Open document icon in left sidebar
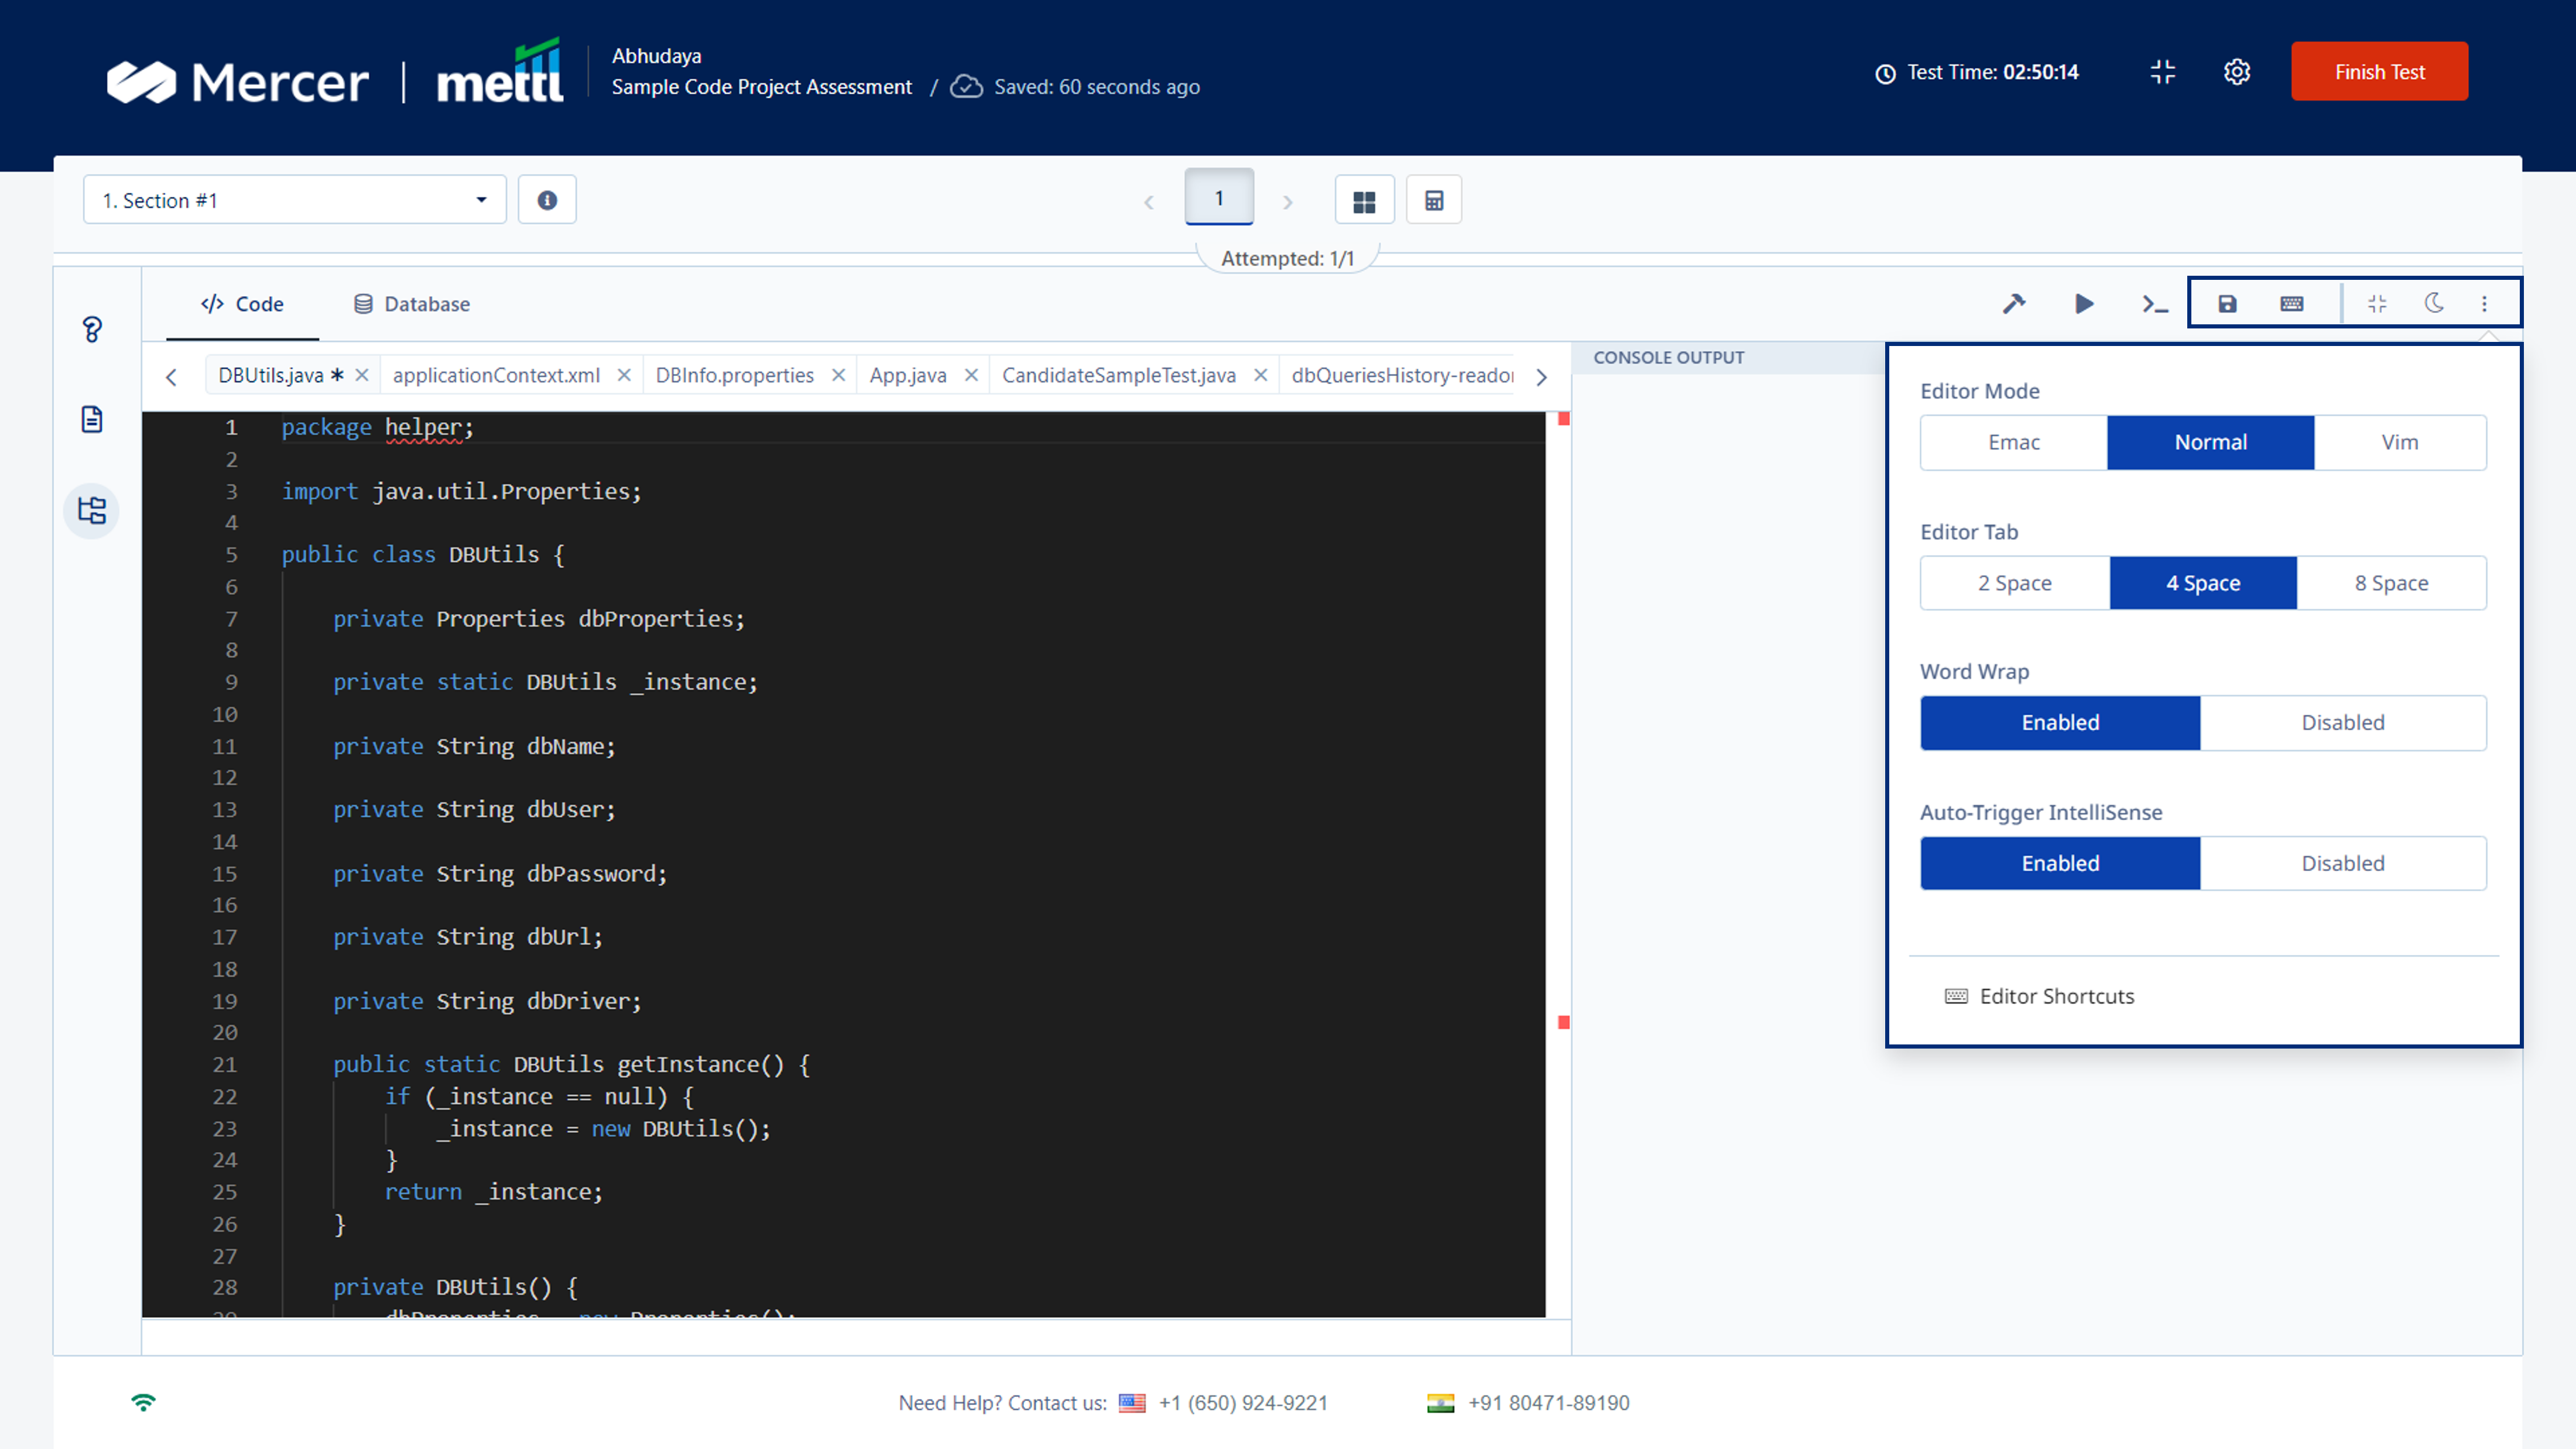Viewport: 2576px width, 1449px height. coord(92,419)
